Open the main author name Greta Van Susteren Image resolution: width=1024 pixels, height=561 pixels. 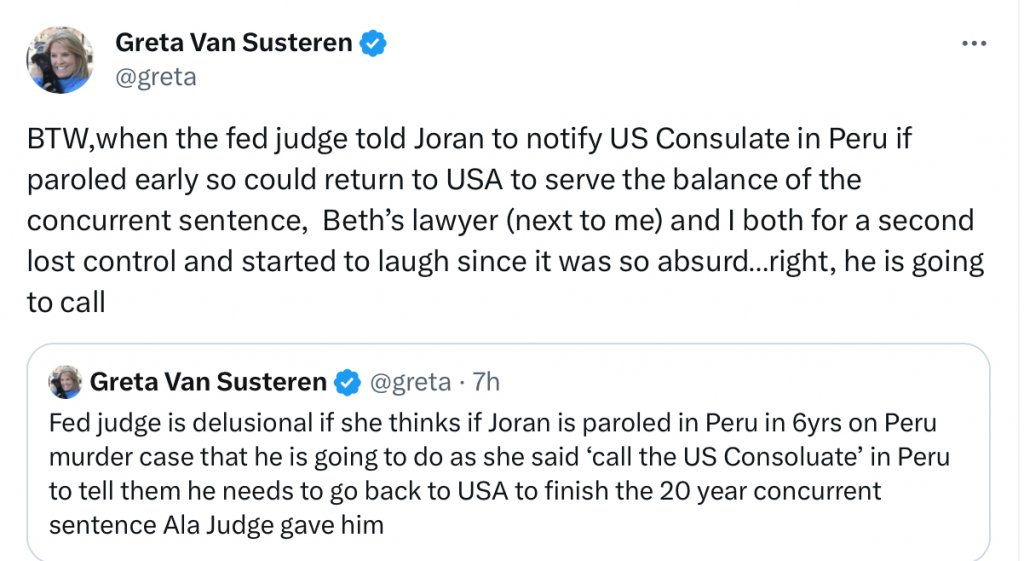pos(234,43)
